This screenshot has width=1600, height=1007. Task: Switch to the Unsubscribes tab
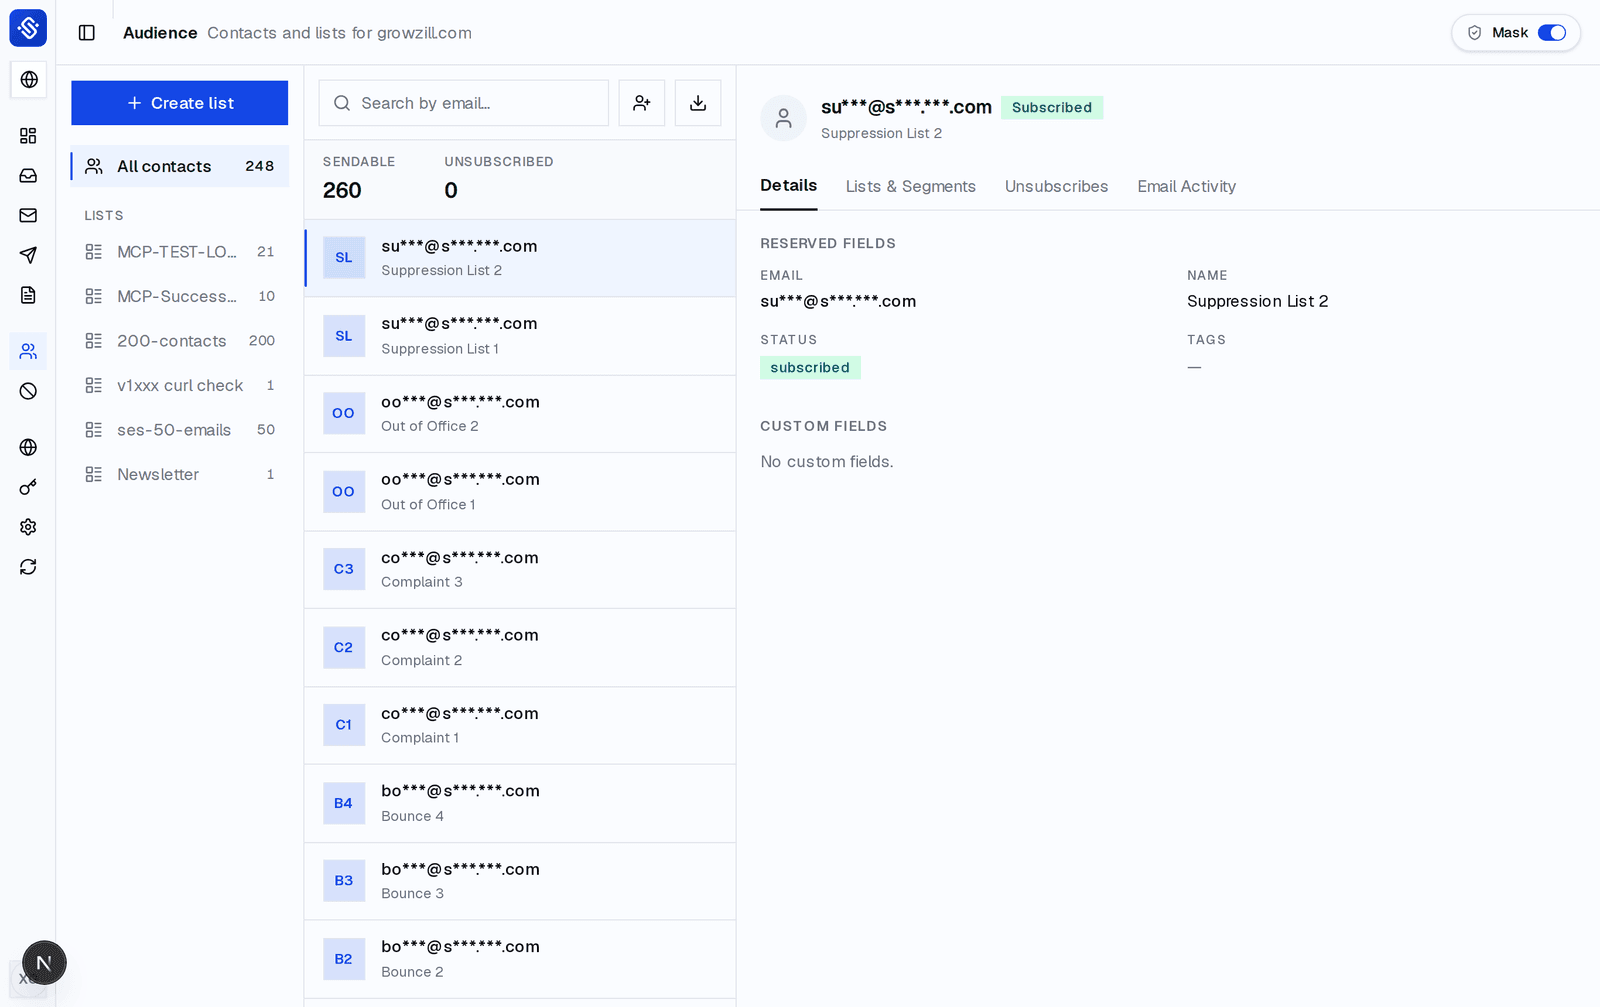1057,186
